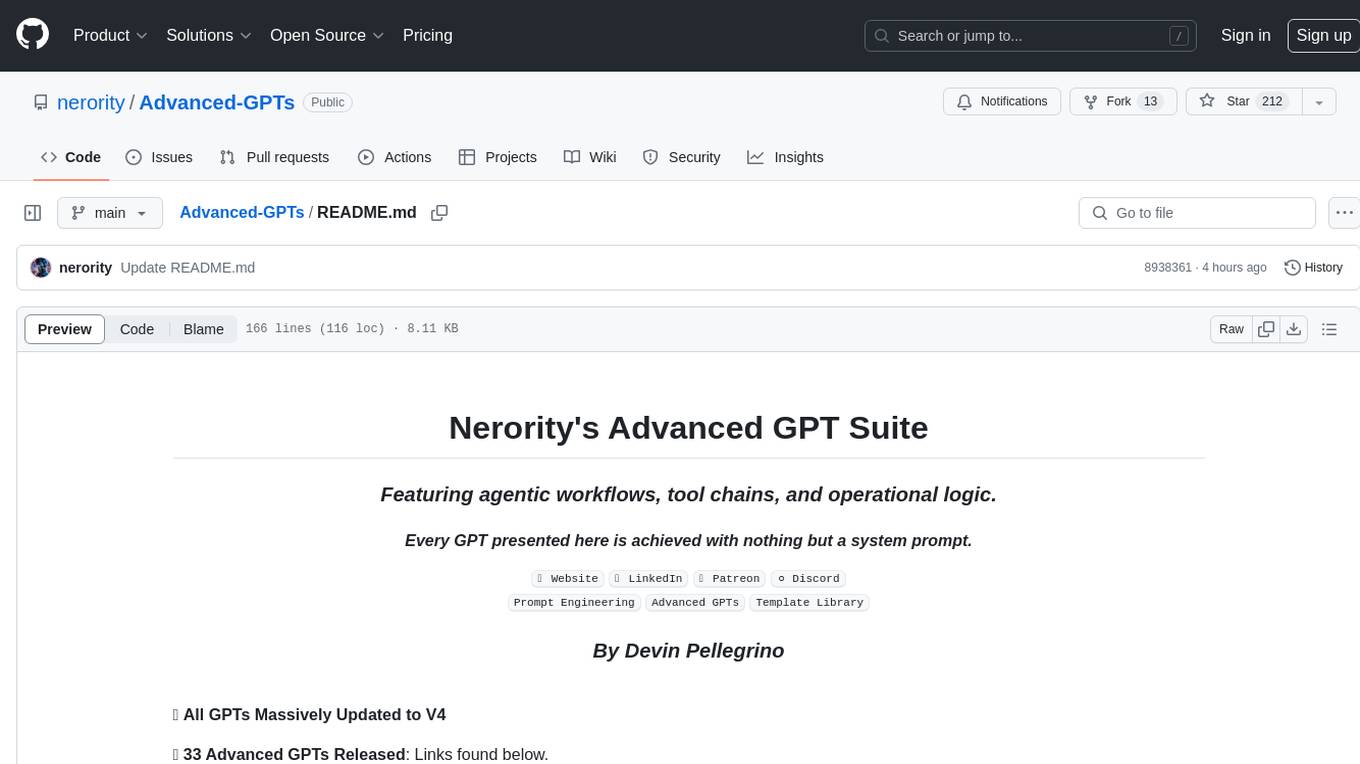Viewport: 1360px width, 764px height.
Task: Click the Sign up button
Action: pyautogui.click(x=1323, y=35)
